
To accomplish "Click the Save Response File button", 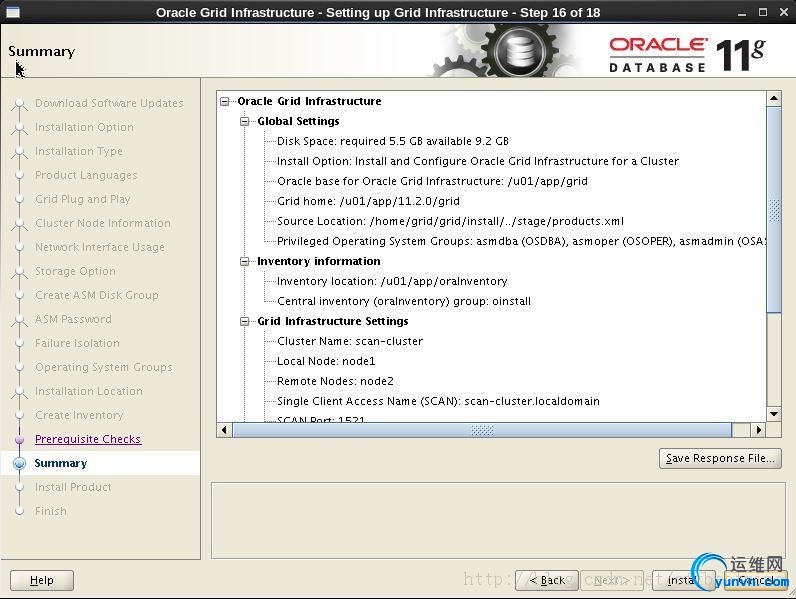I will click(x=720, y=458).
